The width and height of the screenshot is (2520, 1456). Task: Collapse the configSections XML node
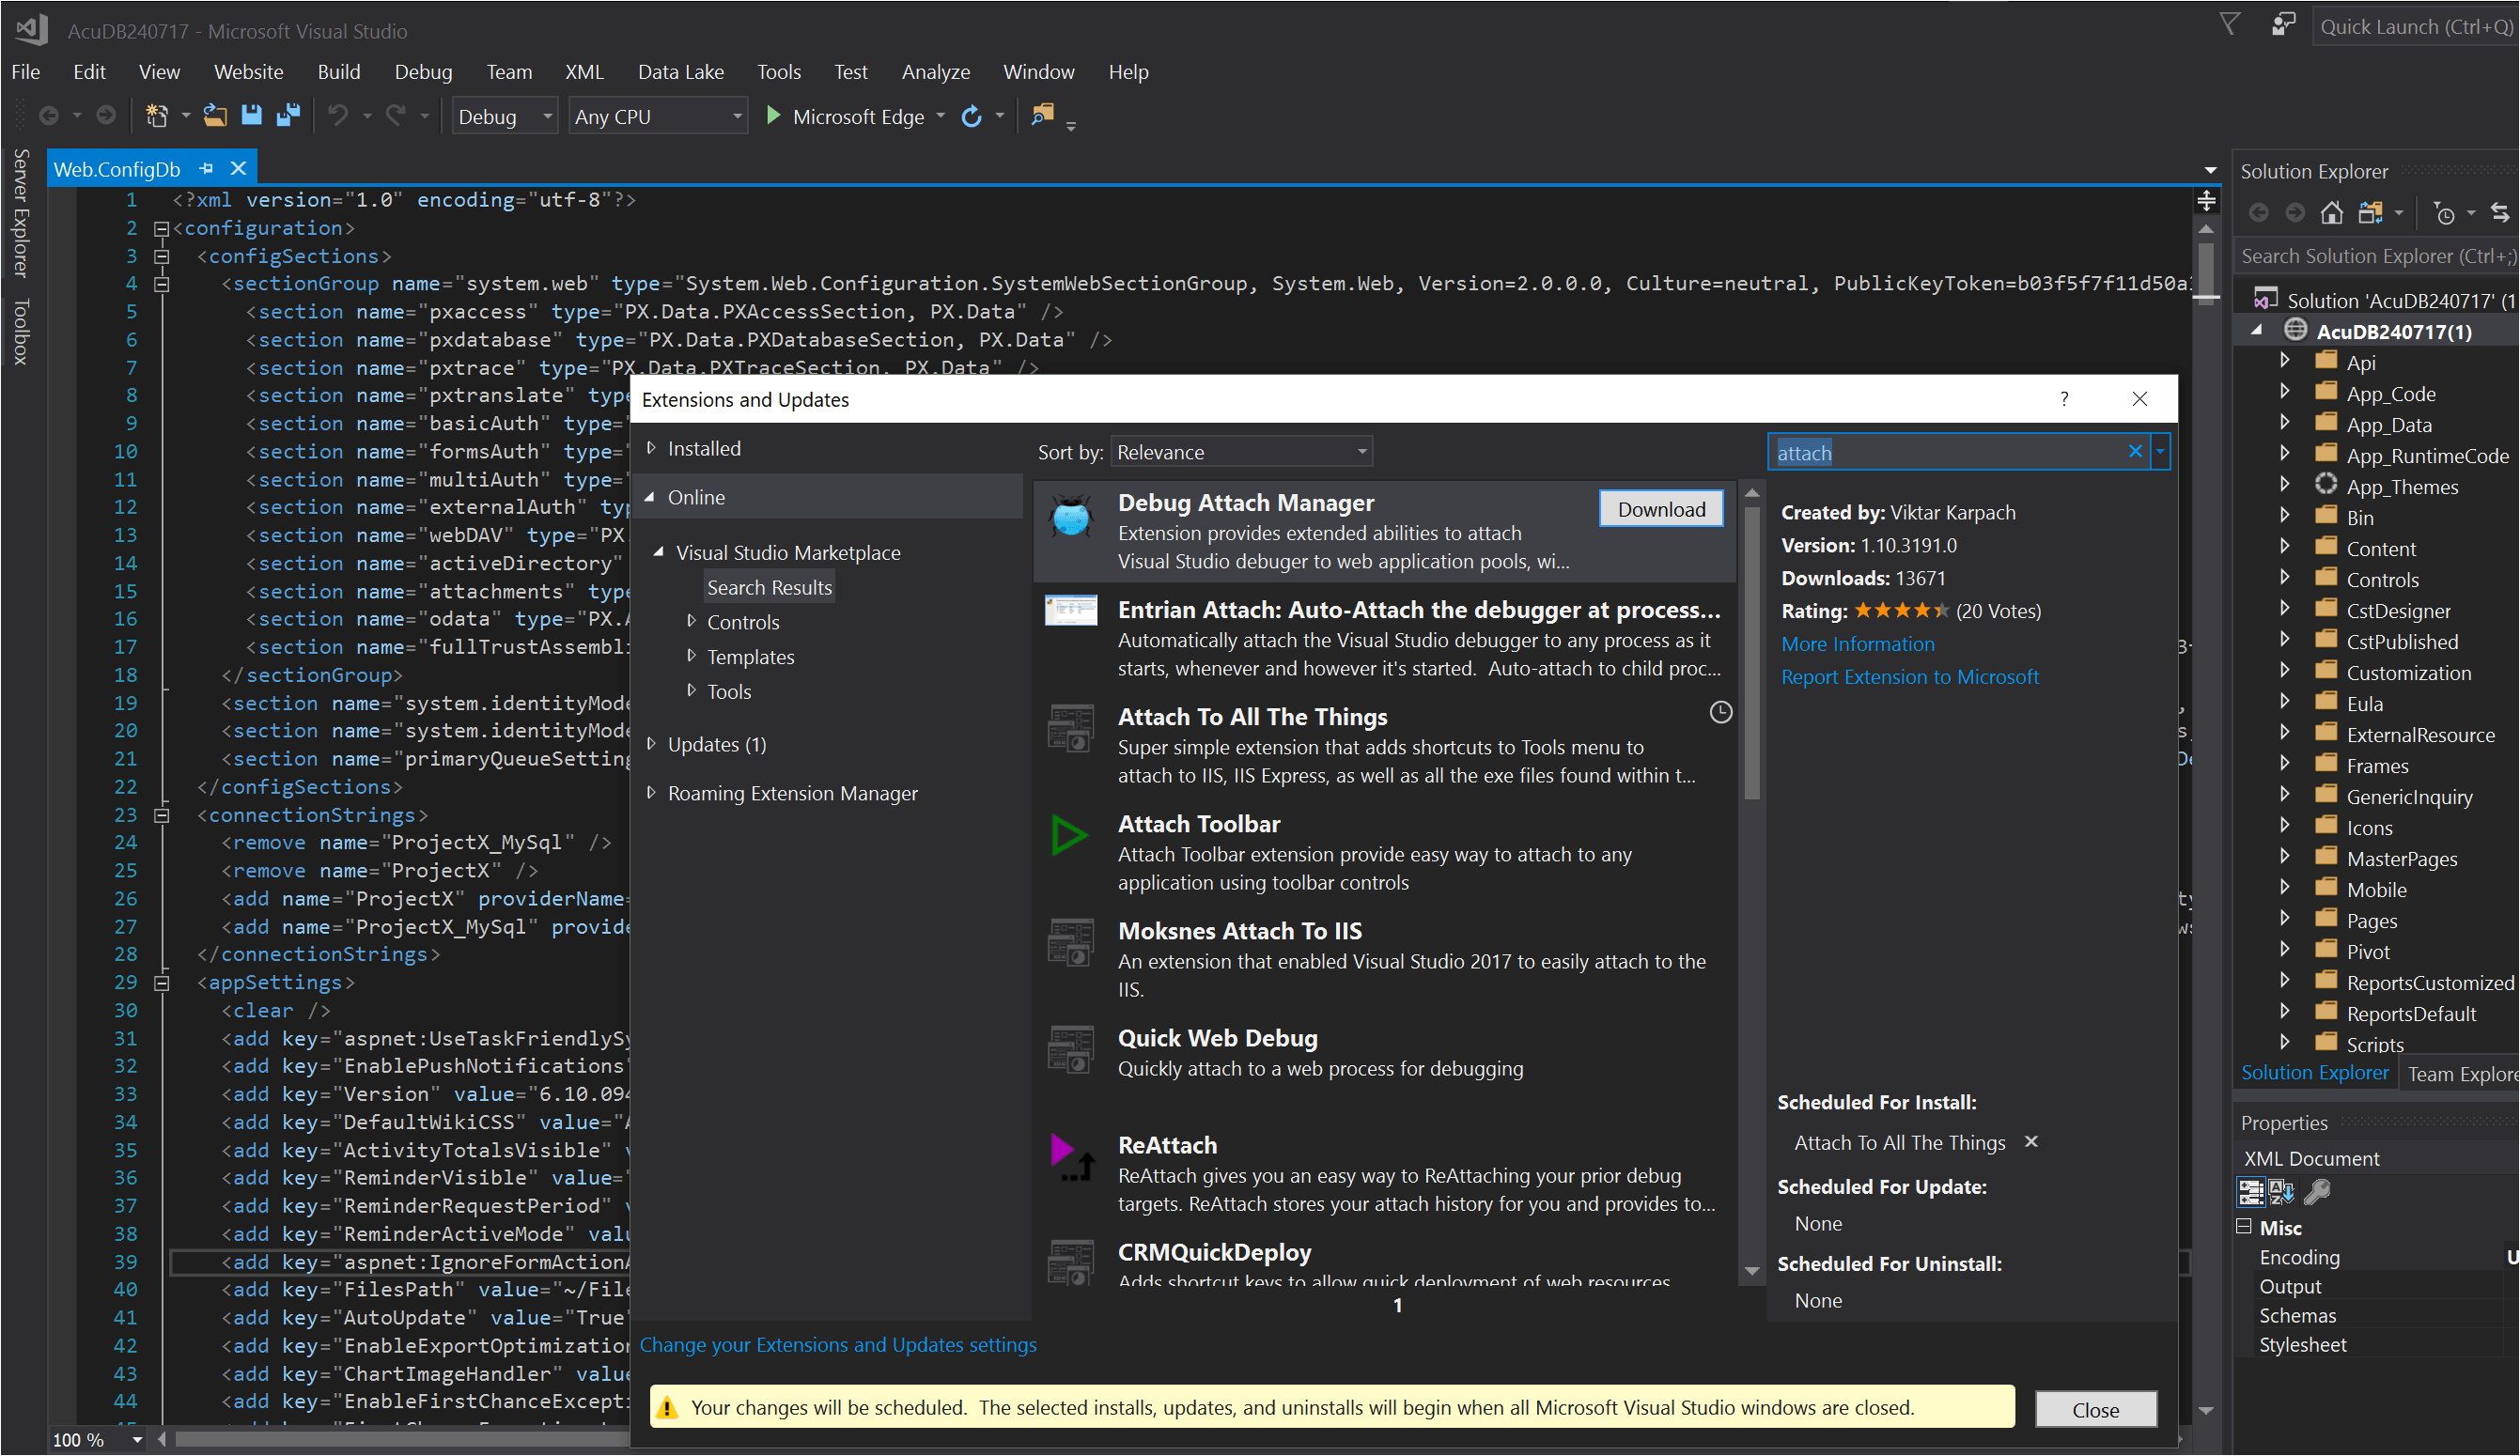[x=161, y=256]
